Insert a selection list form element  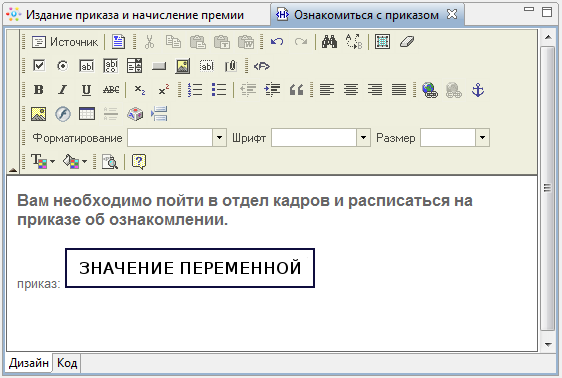click(135, 66)
